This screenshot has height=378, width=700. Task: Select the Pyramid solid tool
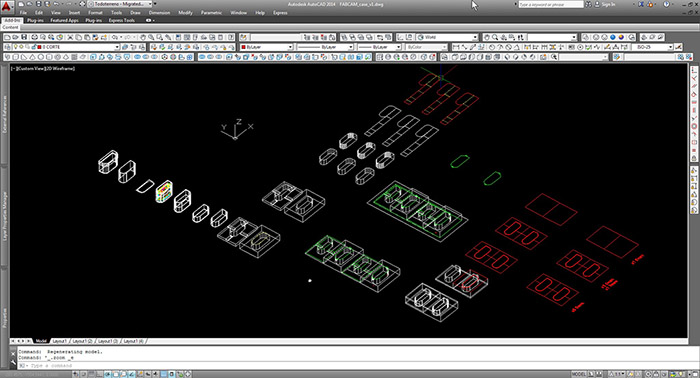[66, 57]
